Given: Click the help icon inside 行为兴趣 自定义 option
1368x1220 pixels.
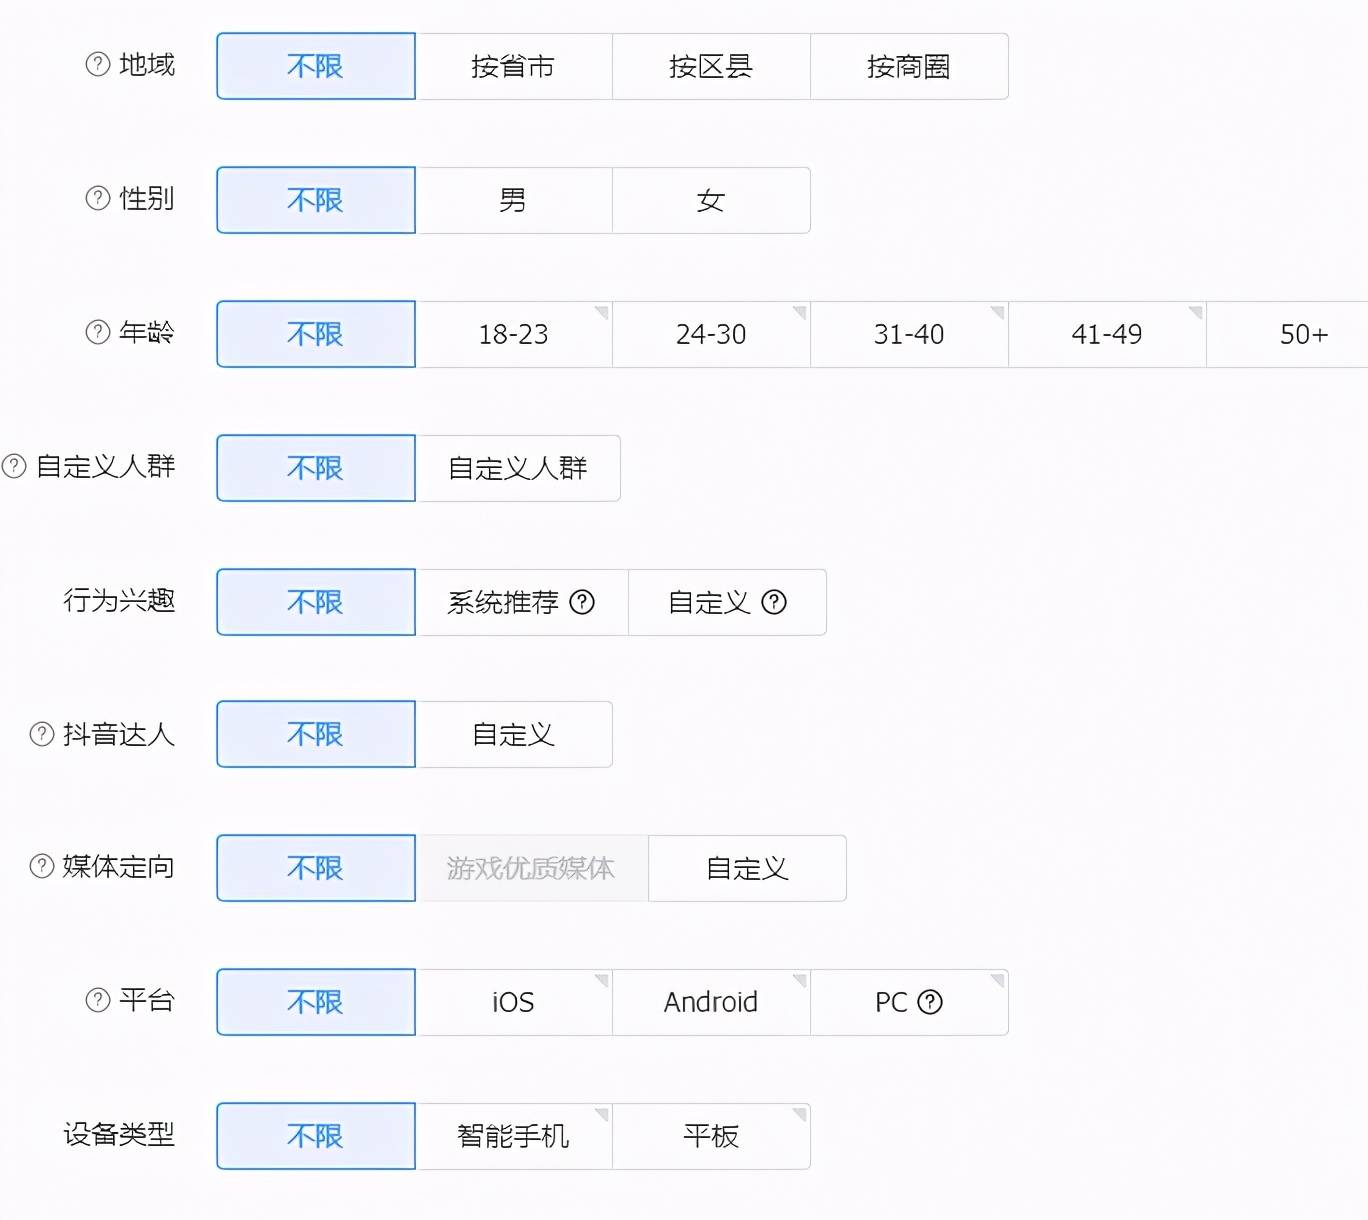Looking at the screenshot, I should tap(774, 602).
